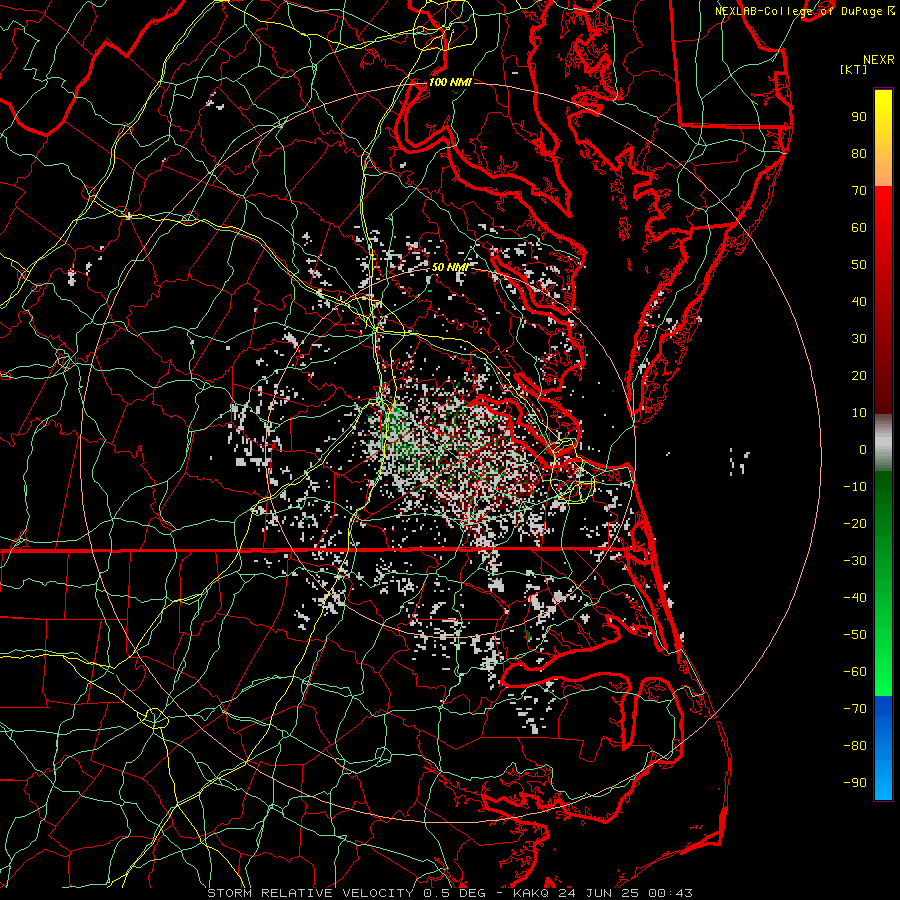Click STORM RELATIVE VELOCITY product title

[x=310, y=893]
